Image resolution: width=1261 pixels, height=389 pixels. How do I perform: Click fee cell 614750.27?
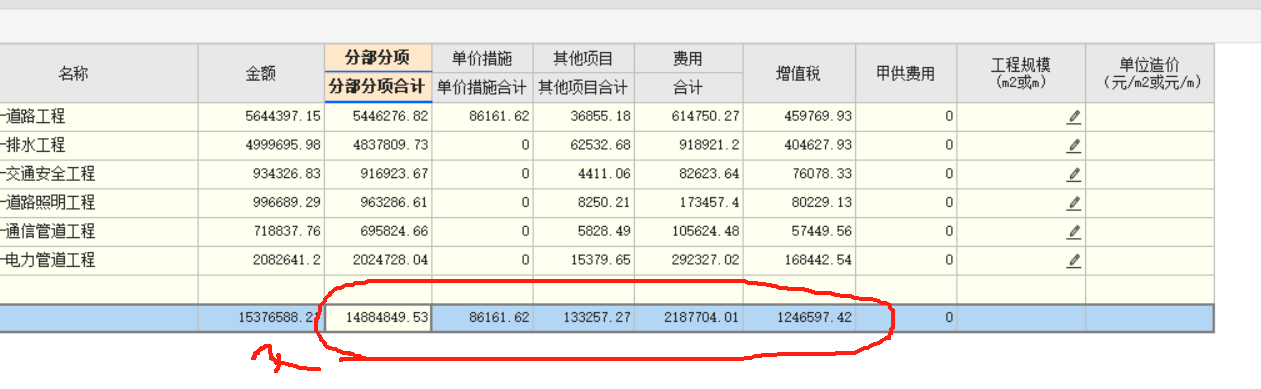[x=689, y=117]
